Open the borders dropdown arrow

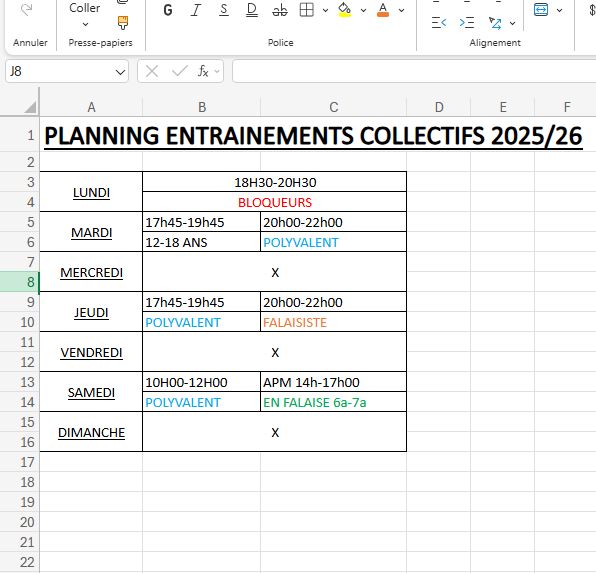(325, 10)
